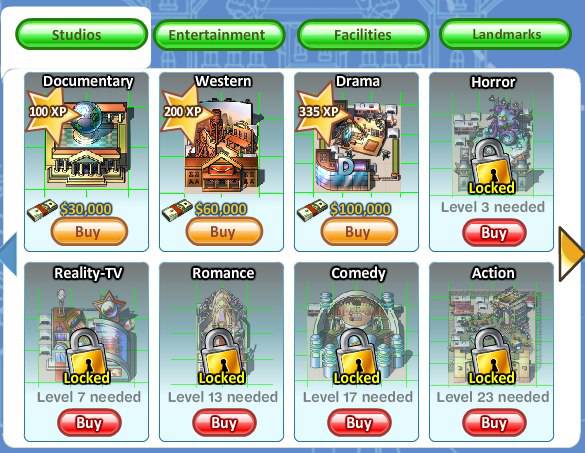Viewport: 585px width, 453px height.
Task: Click the red Buy button under Horror
Action: coord(494,233)
